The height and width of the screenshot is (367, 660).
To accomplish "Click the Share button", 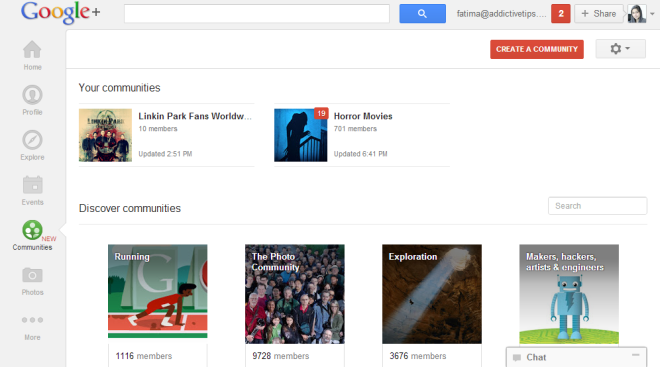I will click(599, 13).
